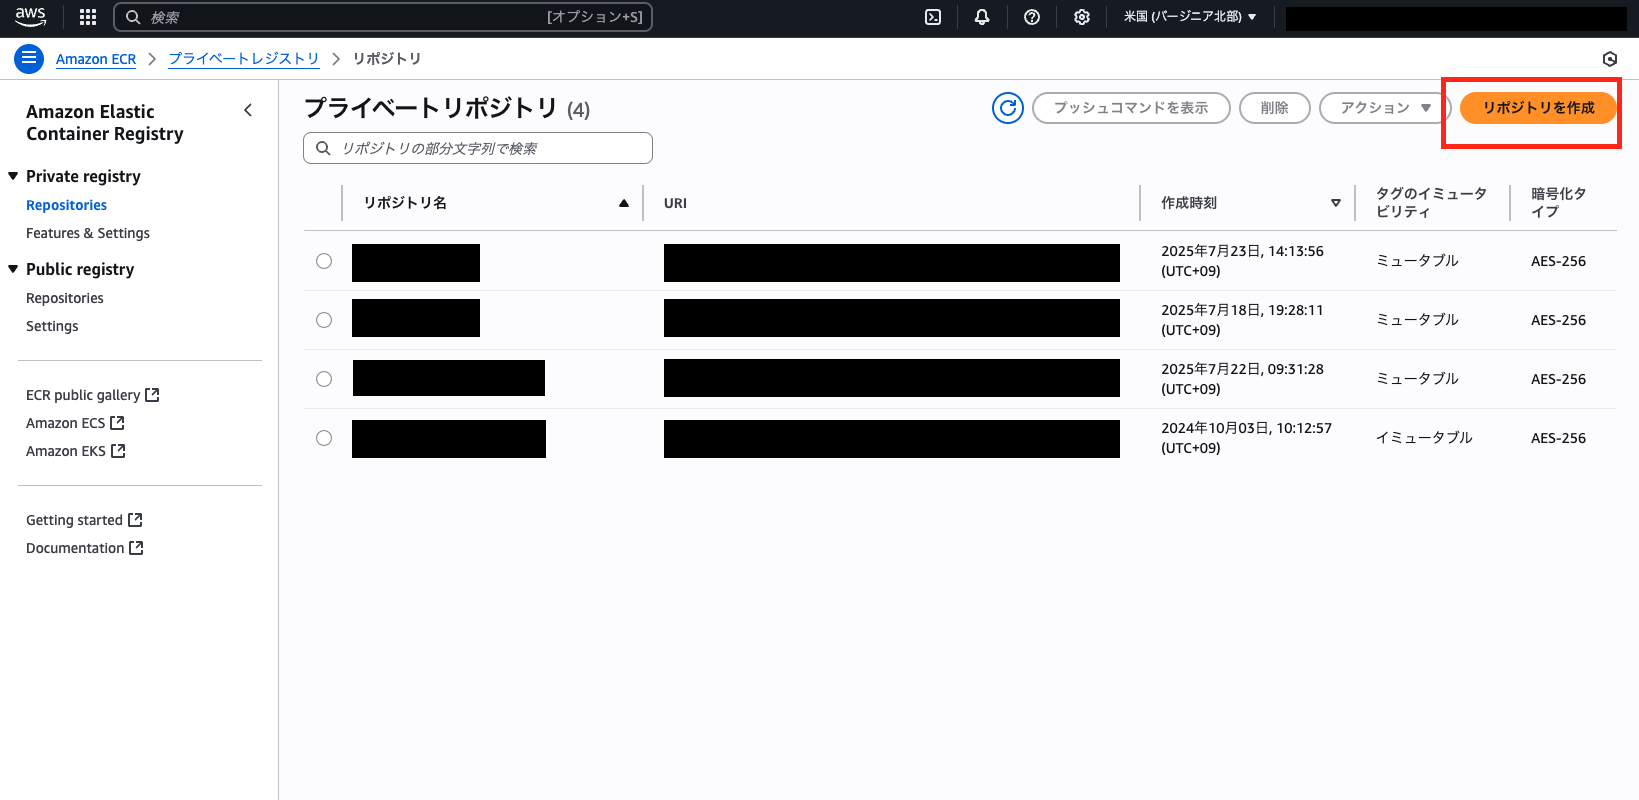
Task: Focus the AWS top search box
Action: coord(383,17)
